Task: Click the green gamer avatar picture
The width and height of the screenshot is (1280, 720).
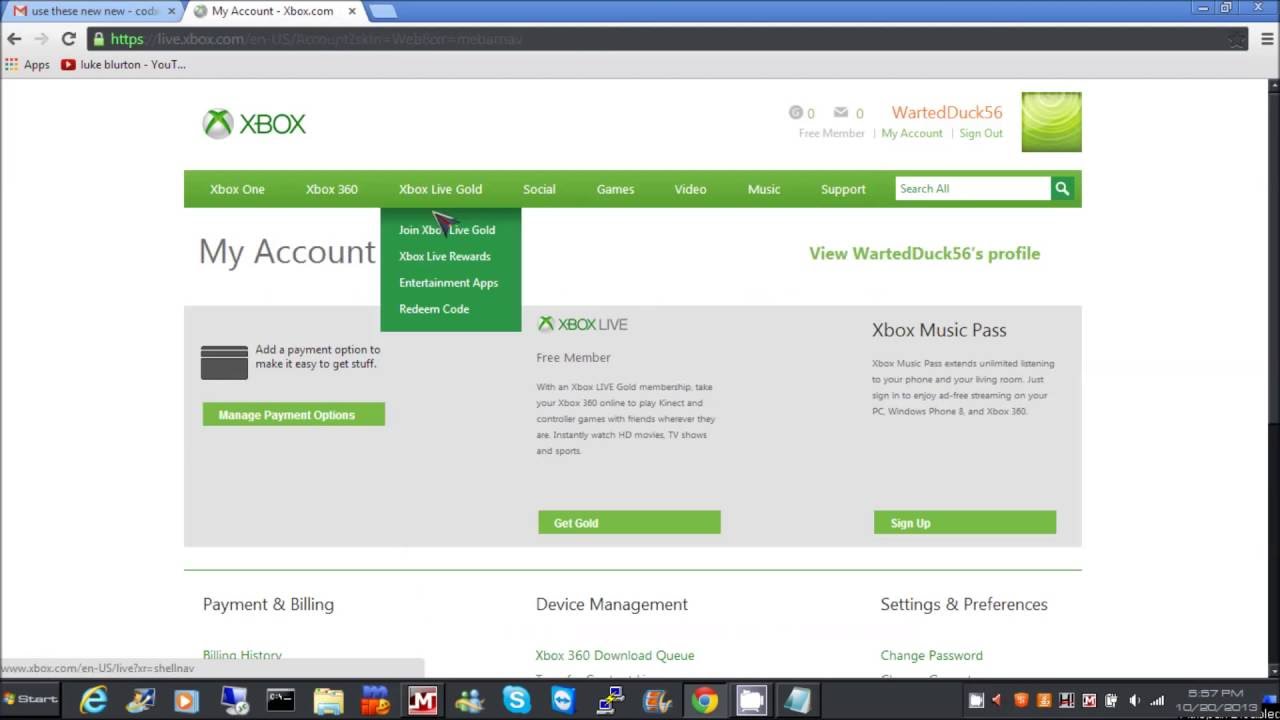Action: (x=1051, y=122)
